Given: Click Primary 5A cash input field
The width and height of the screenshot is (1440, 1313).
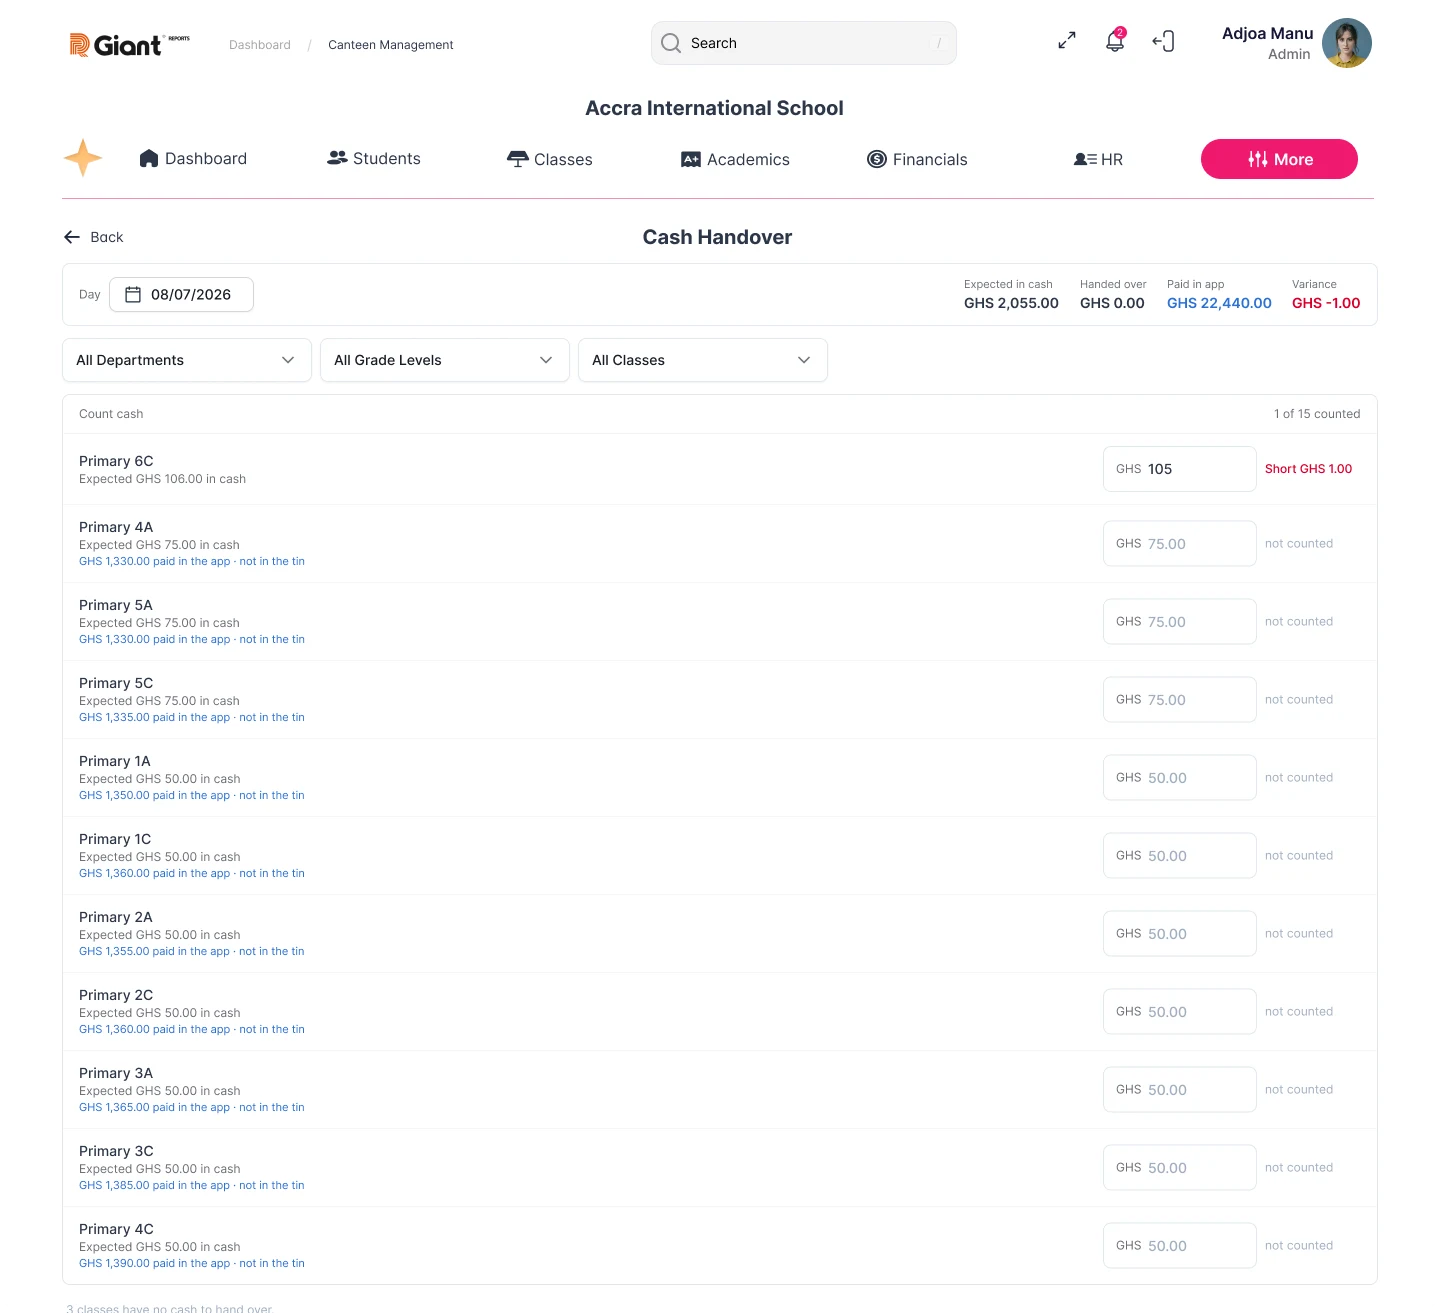Looking at the screenshot, I should (1180, 622).
